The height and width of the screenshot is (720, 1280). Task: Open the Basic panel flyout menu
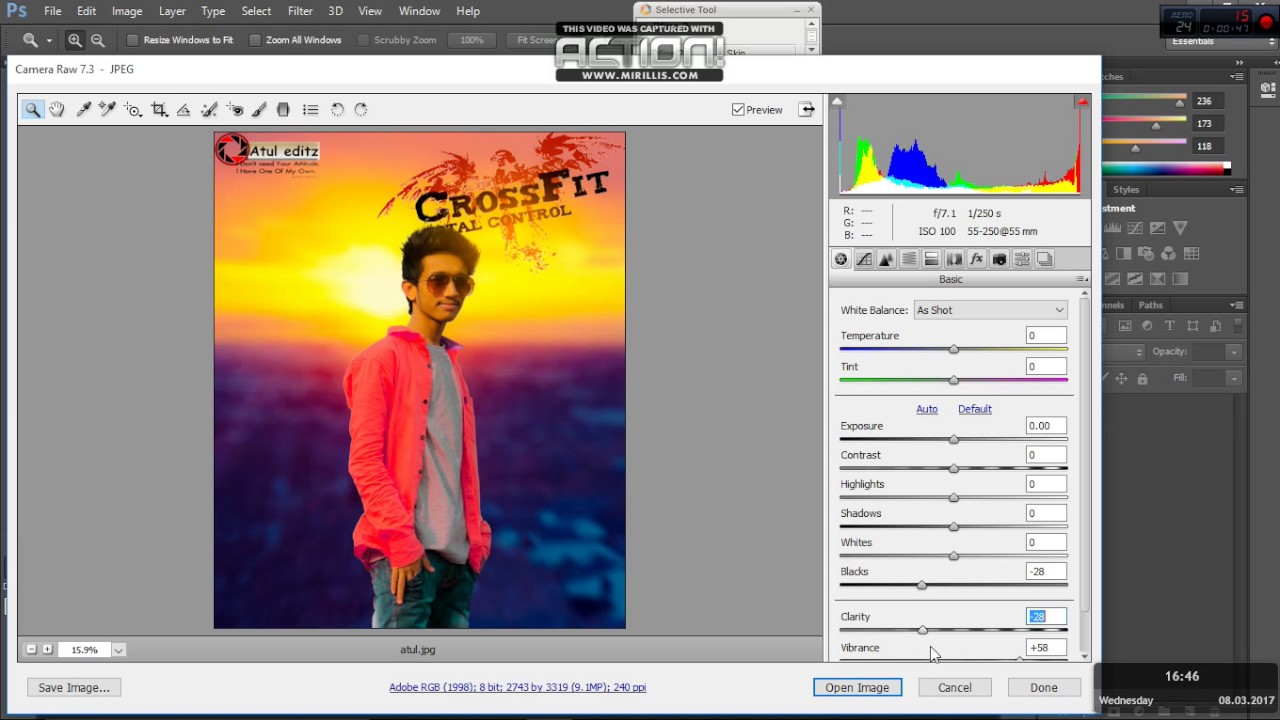point(1081,280)
